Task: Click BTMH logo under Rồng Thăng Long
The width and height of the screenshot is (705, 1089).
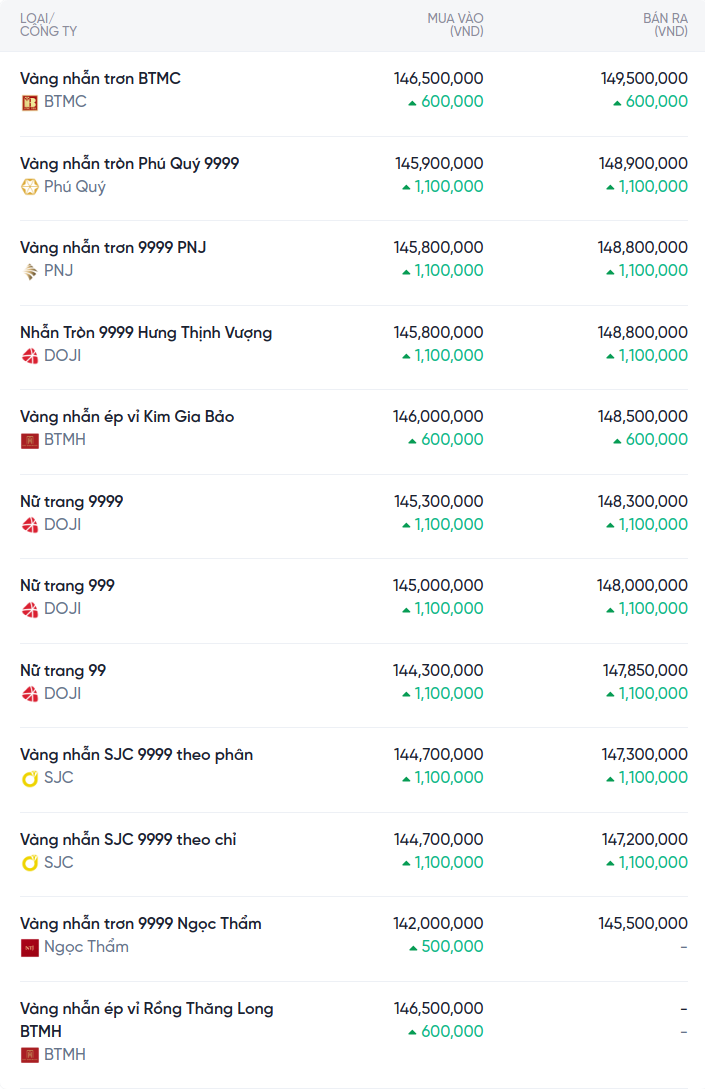Action: [30, 1055]
